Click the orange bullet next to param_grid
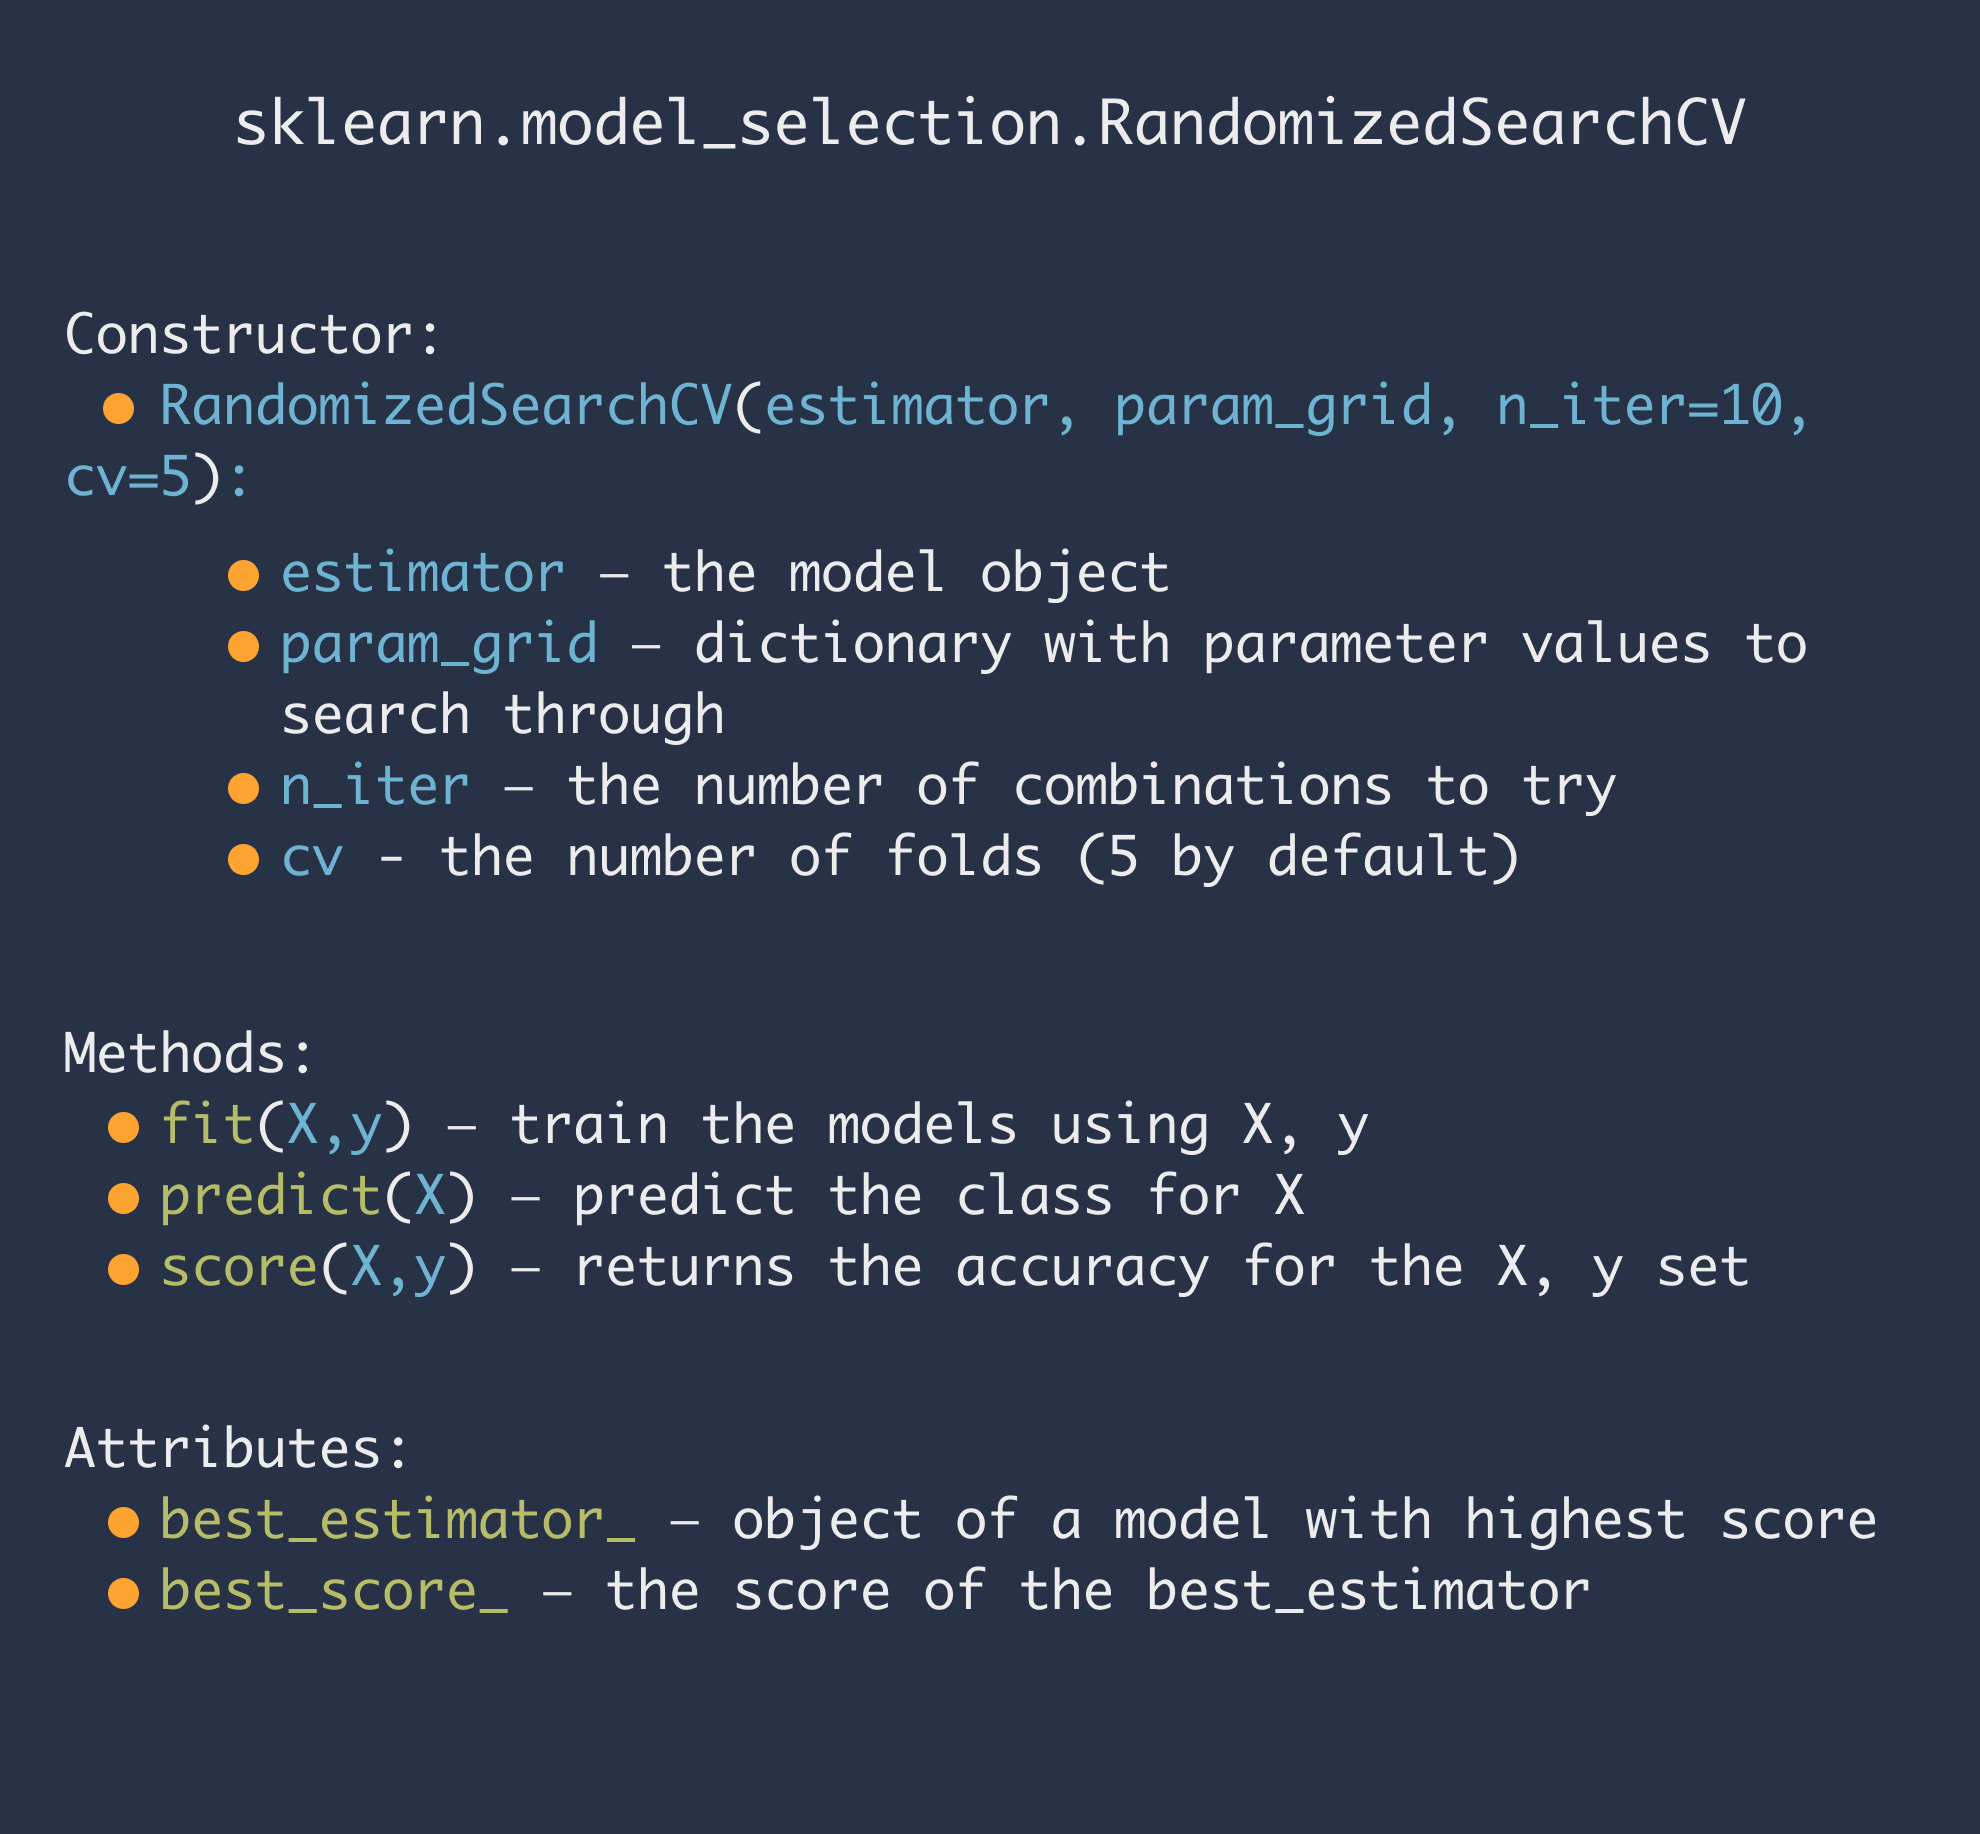 244,646
